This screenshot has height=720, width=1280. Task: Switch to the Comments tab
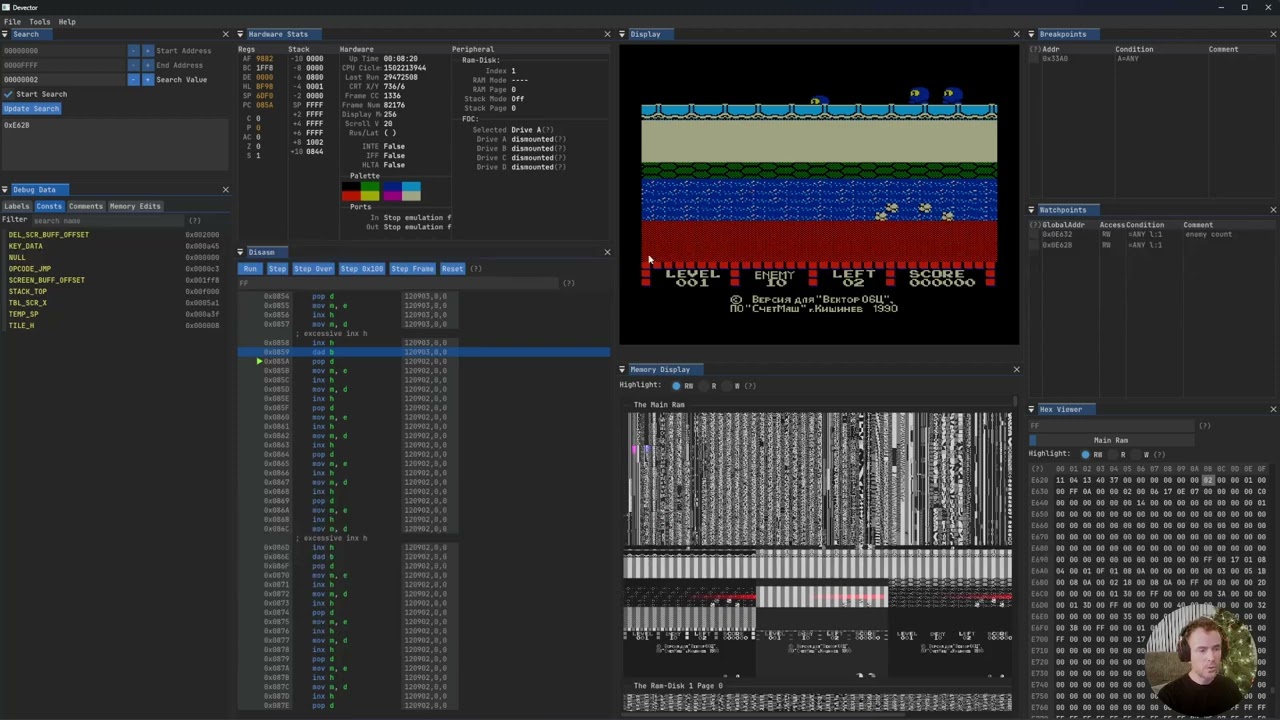coord(85,206)
